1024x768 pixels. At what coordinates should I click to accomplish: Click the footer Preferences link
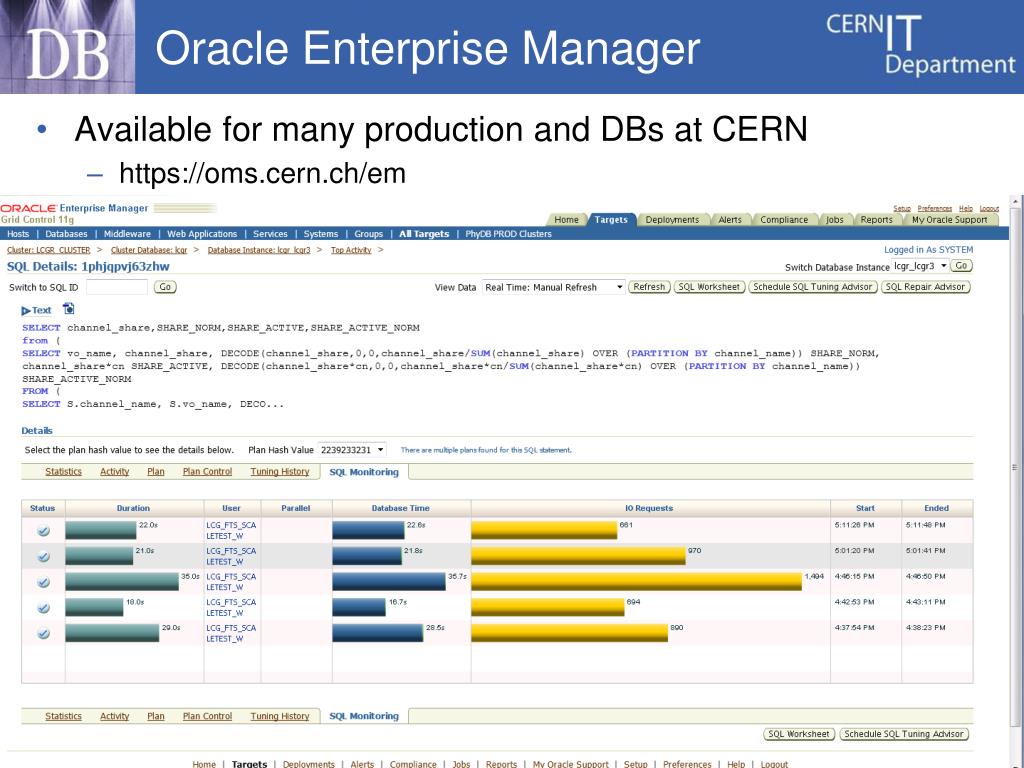(687, 764)
